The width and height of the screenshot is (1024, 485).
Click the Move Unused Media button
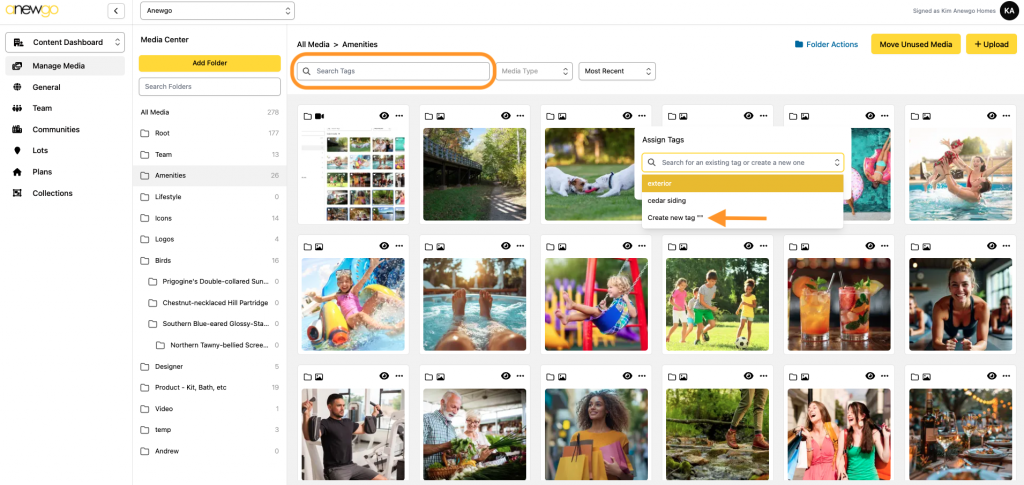915,44
